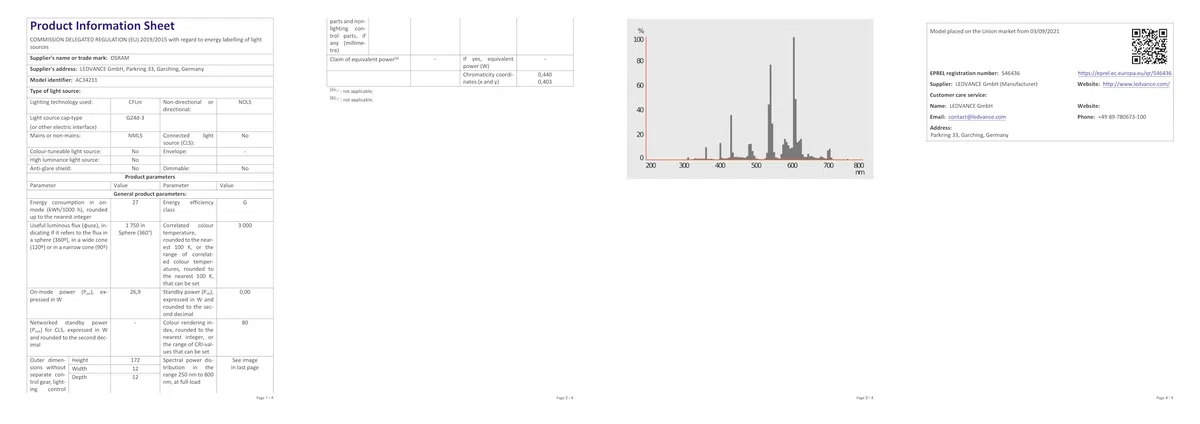Click the EPREL QR code image
Screen dimensions: 1200x424
click(1150, 46)
